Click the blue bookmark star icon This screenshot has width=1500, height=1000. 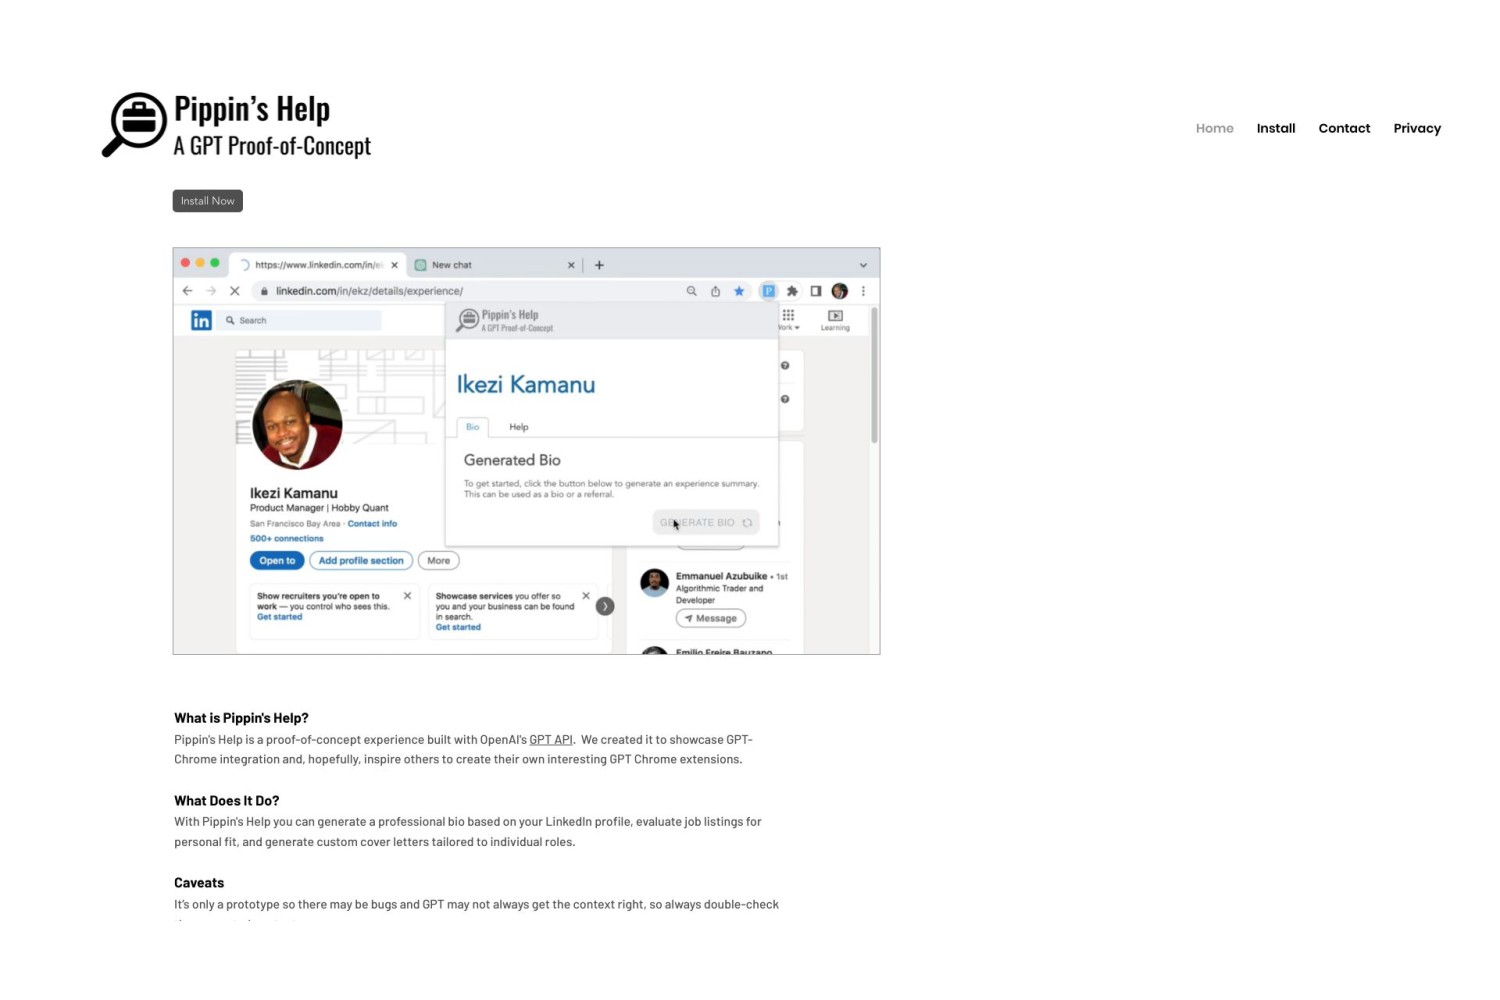pos(739,291)
